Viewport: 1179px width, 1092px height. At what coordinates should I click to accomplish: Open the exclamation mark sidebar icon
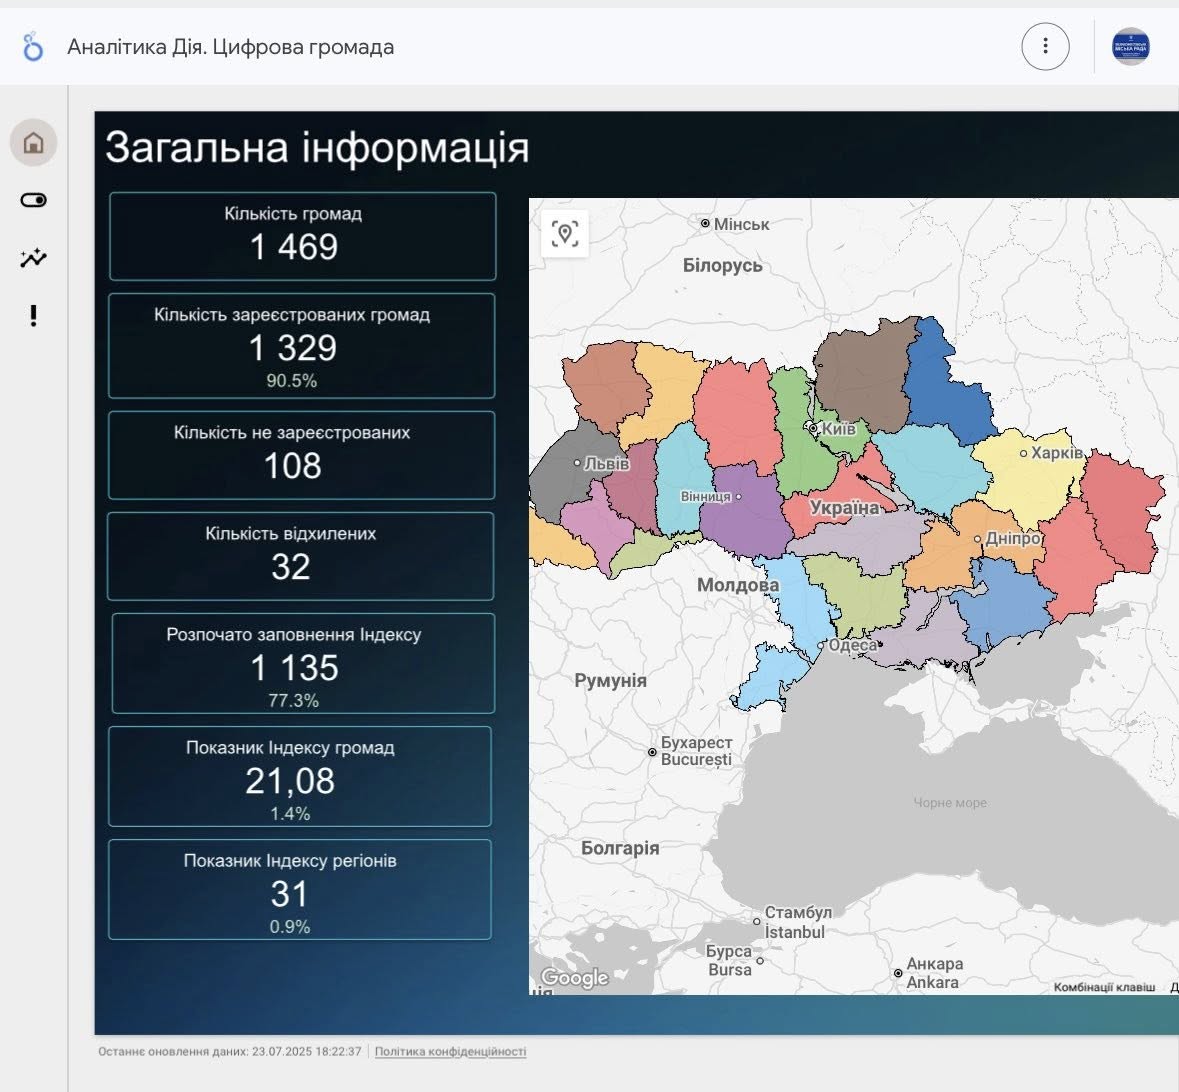point(33,316)
